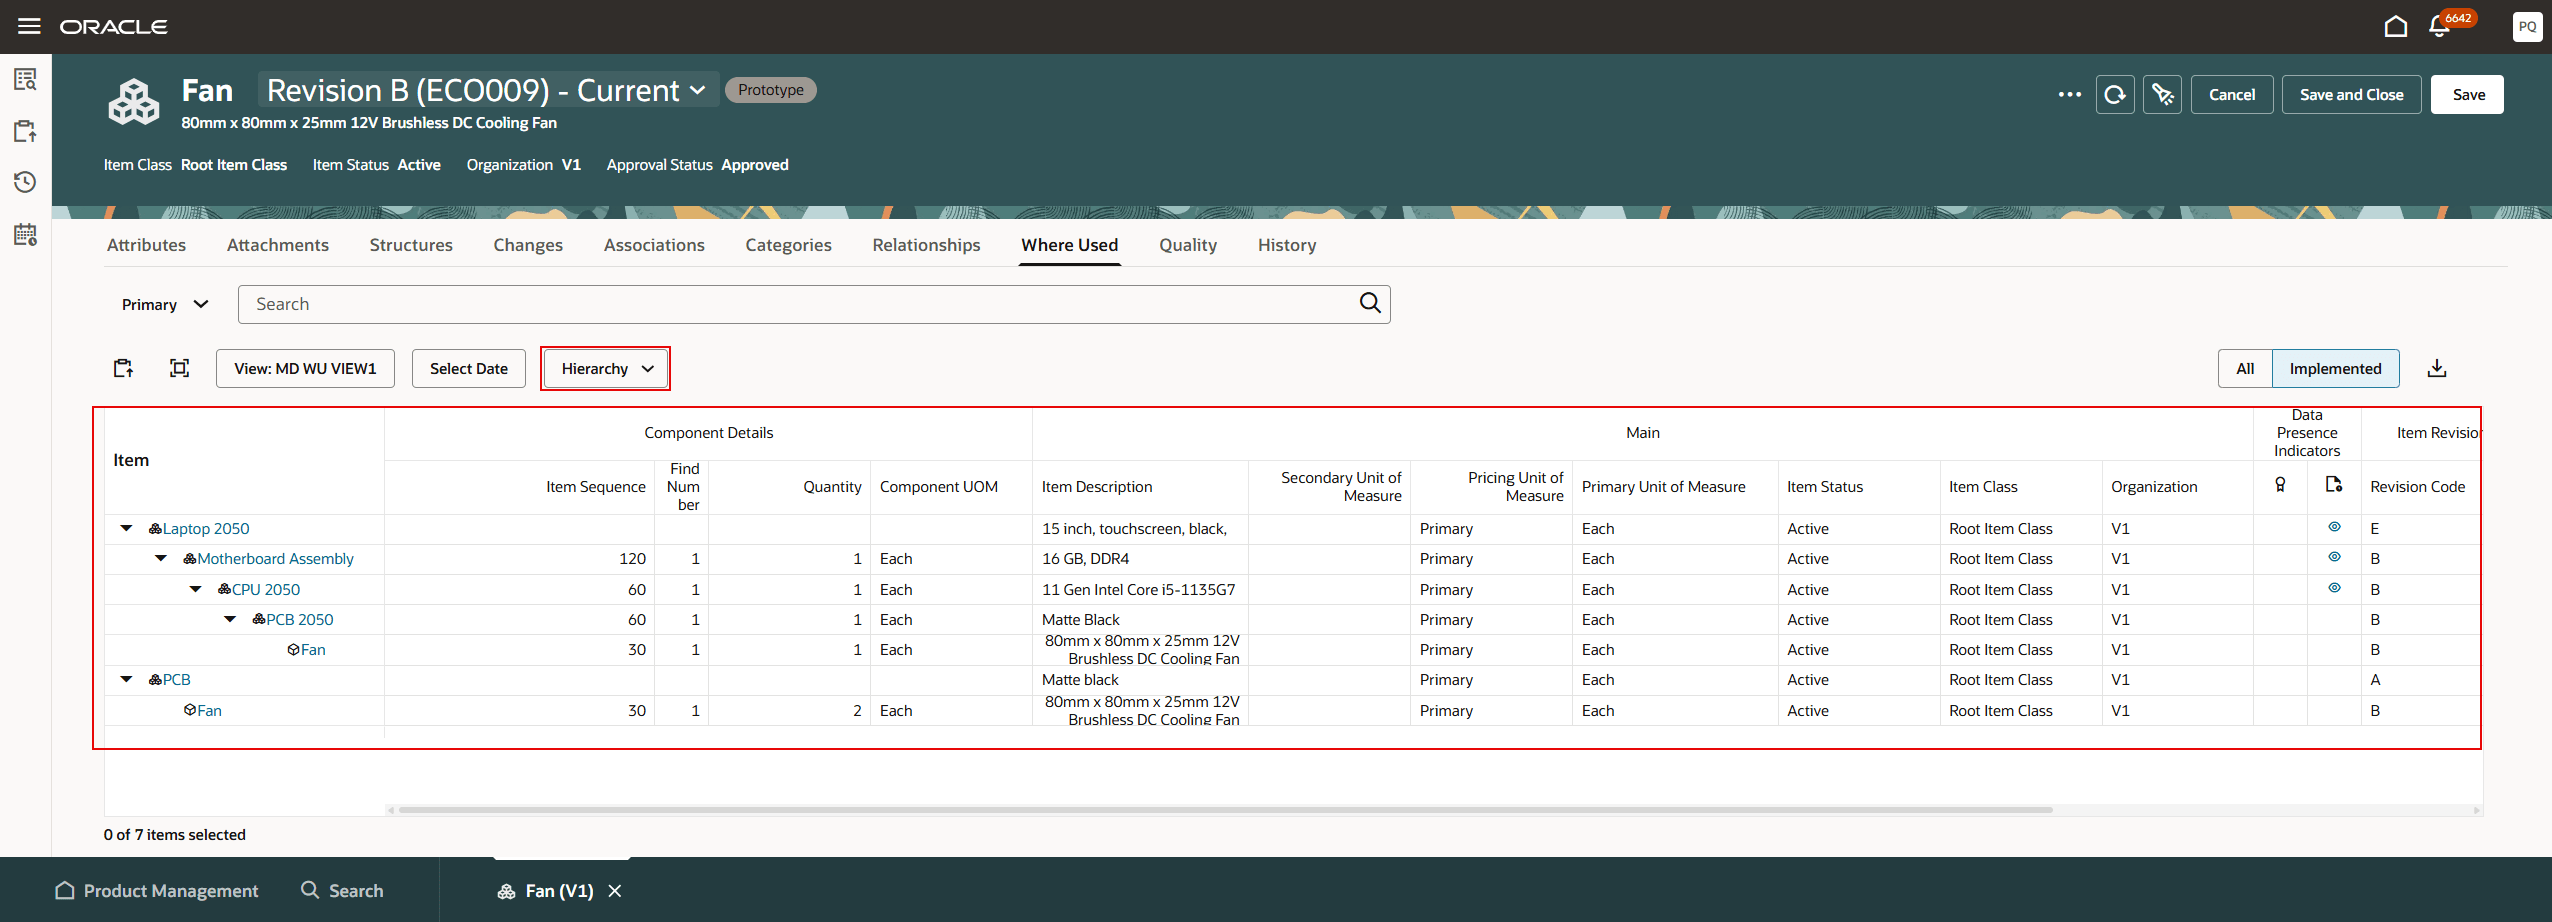Open the left sidebar history clock icon
This screenshot has width=2552, height=922.
coord(25,182)
